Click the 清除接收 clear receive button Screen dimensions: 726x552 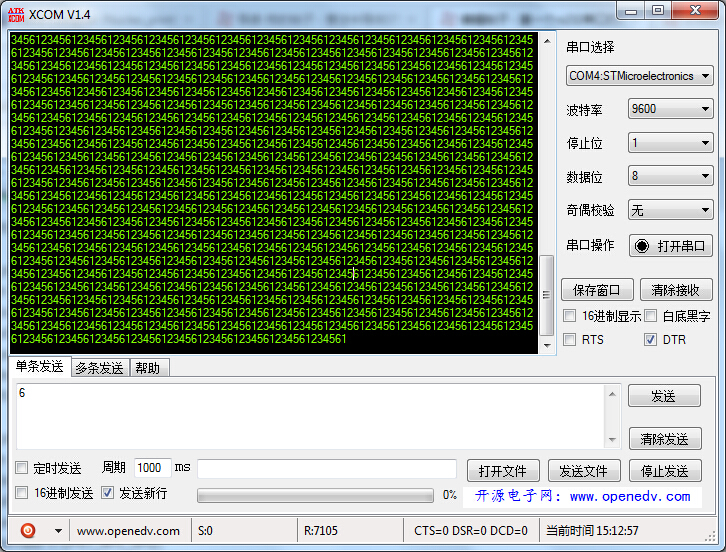(676, 290)
